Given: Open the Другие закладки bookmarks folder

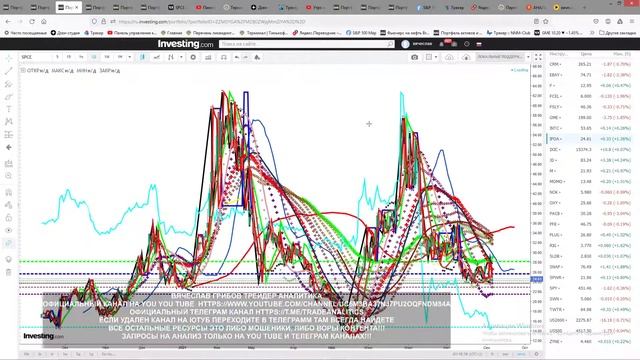Looking at the screenshot, I should (618, 33).
